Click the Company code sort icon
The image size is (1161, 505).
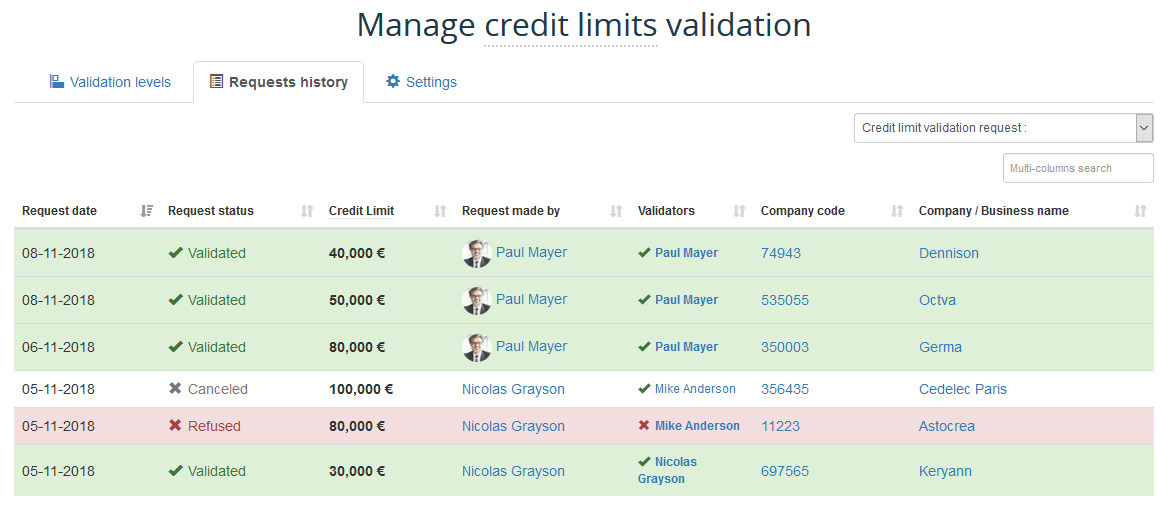click(x=897, y=211)
